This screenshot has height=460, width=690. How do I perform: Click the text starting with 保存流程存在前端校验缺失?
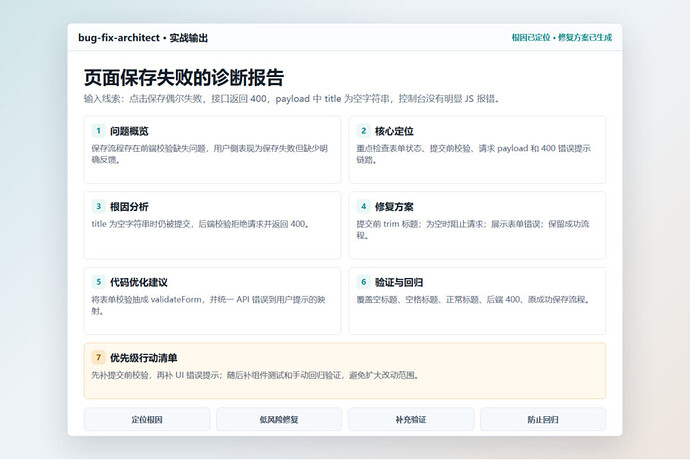pyautogui.click(x=209, y=154)
